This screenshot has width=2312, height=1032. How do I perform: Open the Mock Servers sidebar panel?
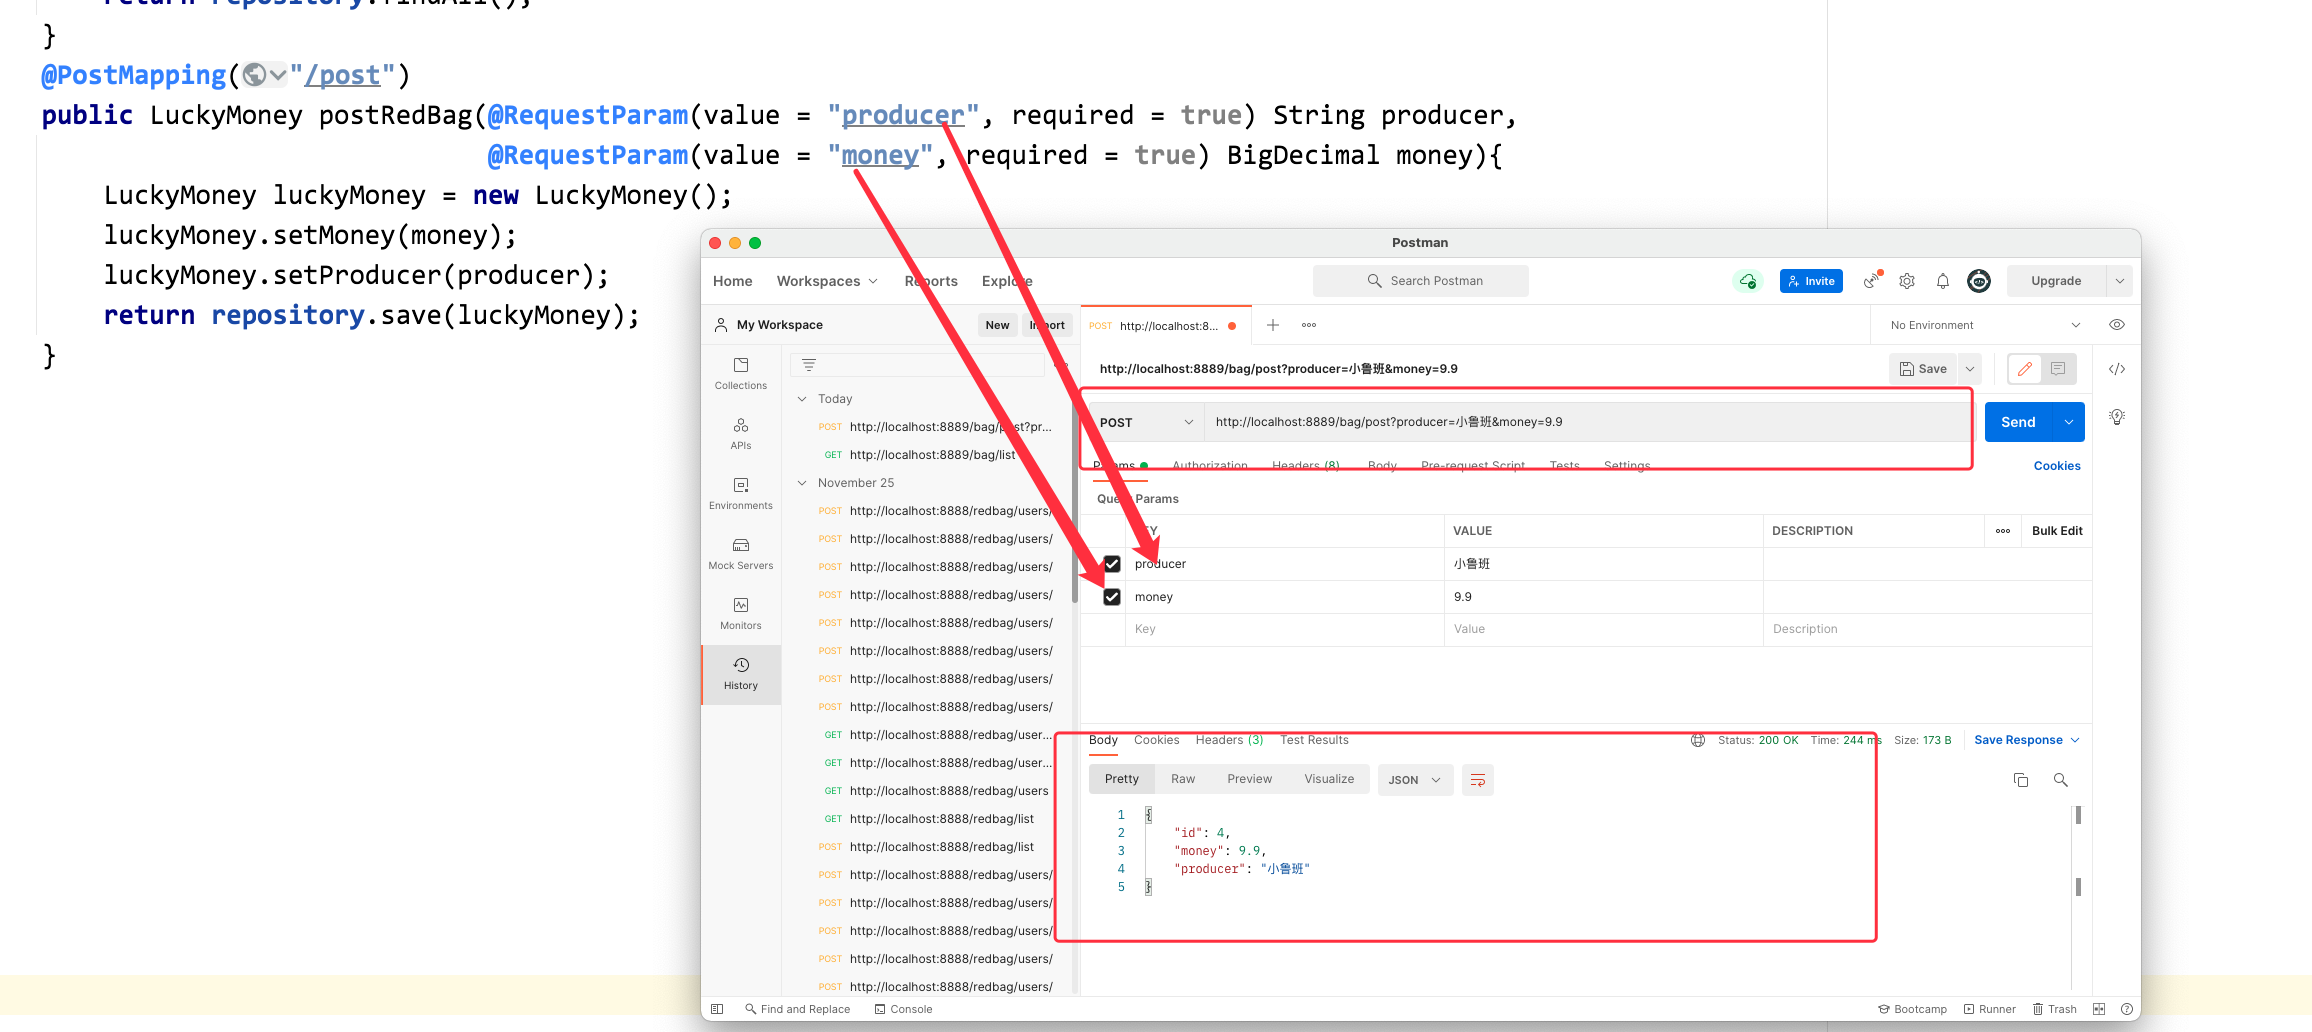741,554
